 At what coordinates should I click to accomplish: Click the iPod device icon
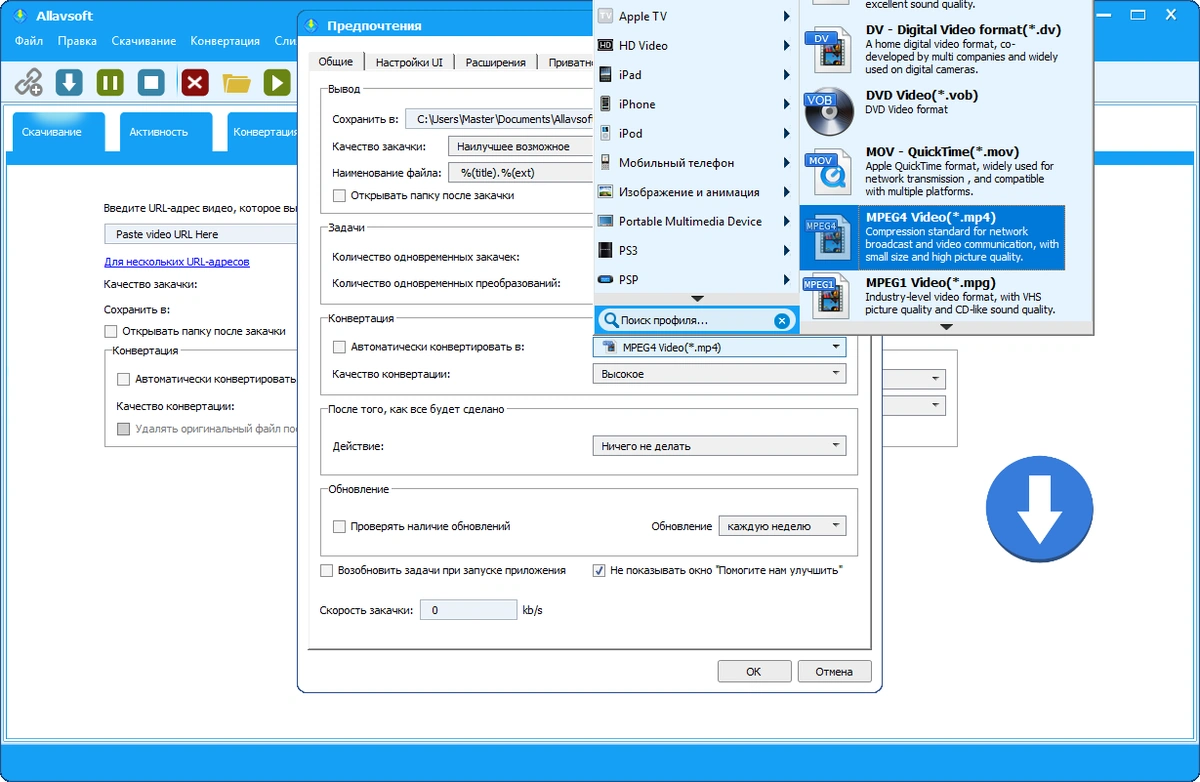tap(605, 133)
